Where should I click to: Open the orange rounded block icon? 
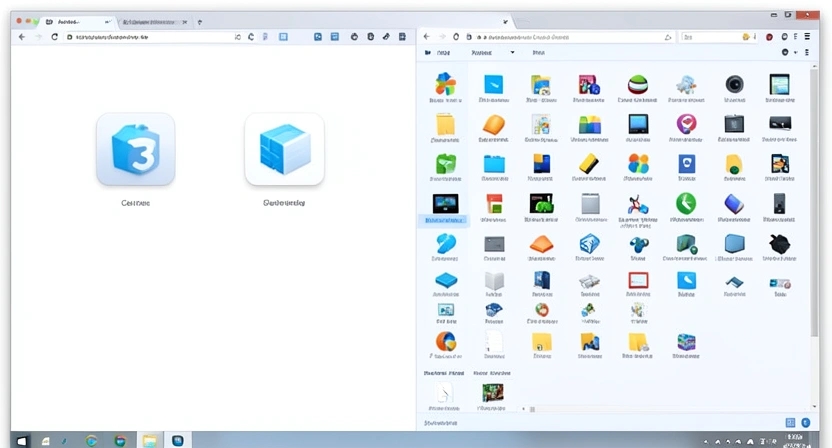[x=493, y=125]
